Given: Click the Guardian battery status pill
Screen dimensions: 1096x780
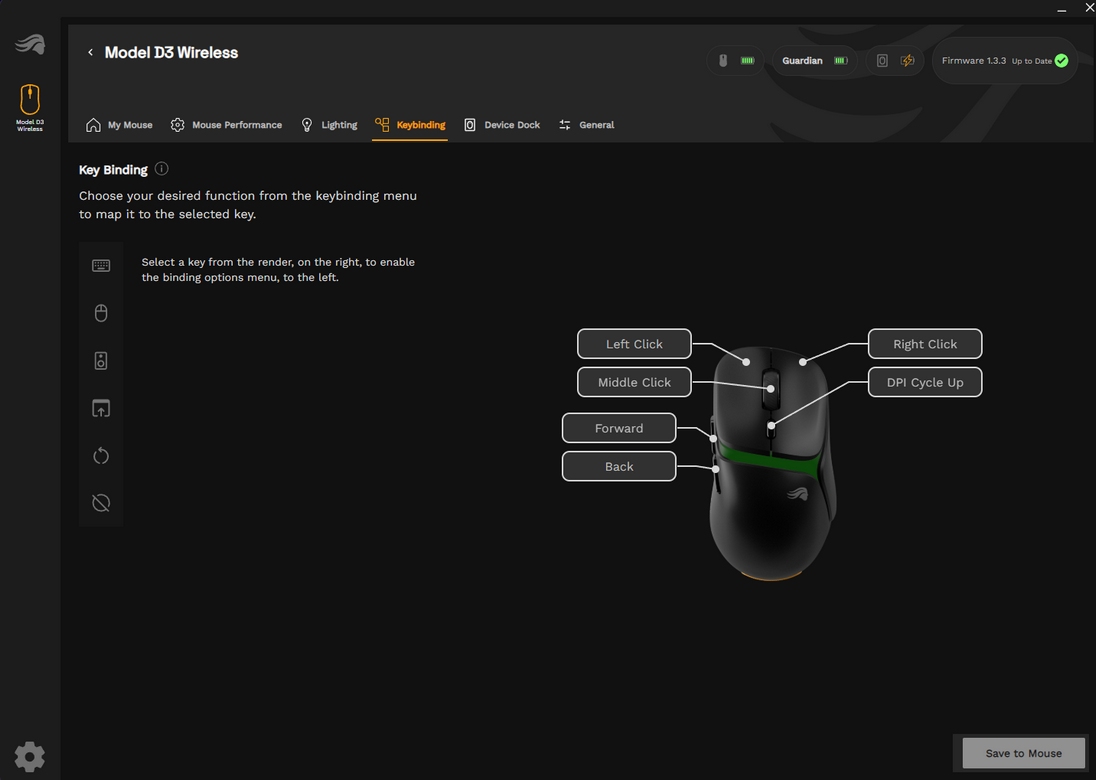Looking at the screenshot, I should [x=814, y=61].
